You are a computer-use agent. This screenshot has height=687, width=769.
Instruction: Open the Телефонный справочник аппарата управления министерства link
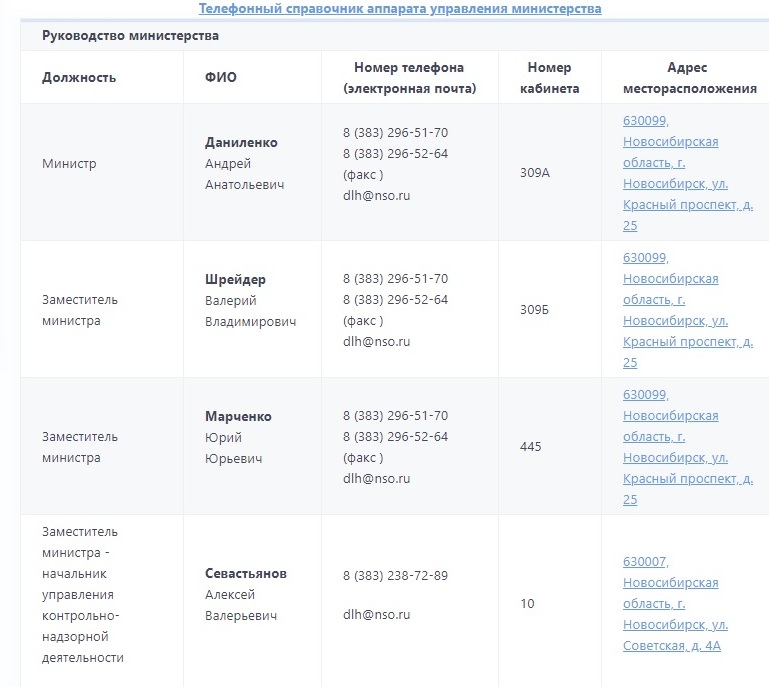[400, 9]
